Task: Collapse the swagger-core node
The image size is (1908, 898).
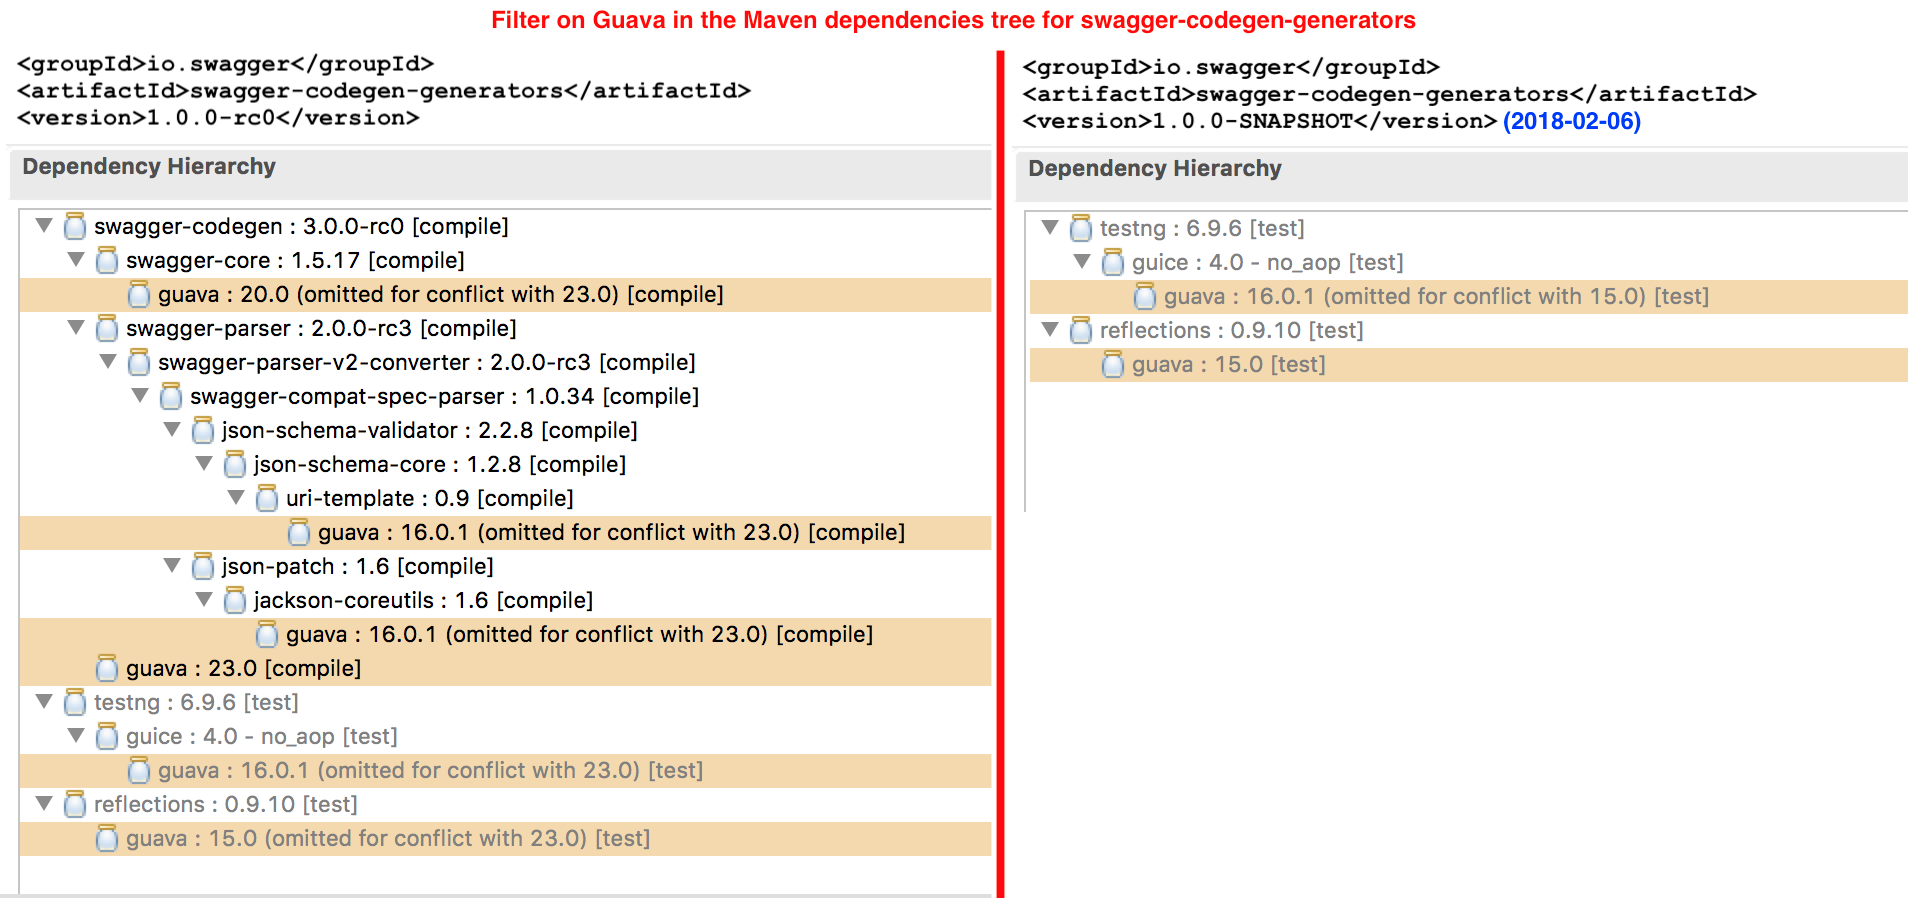Action: pyautogui.click(x=76, y=259)
